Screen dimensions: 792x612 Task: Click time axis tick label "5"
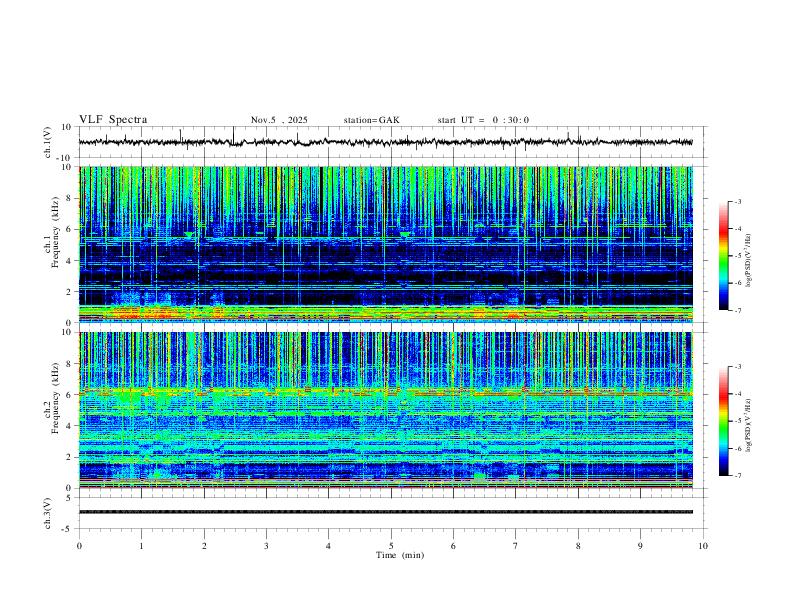(x=391, y=546)
